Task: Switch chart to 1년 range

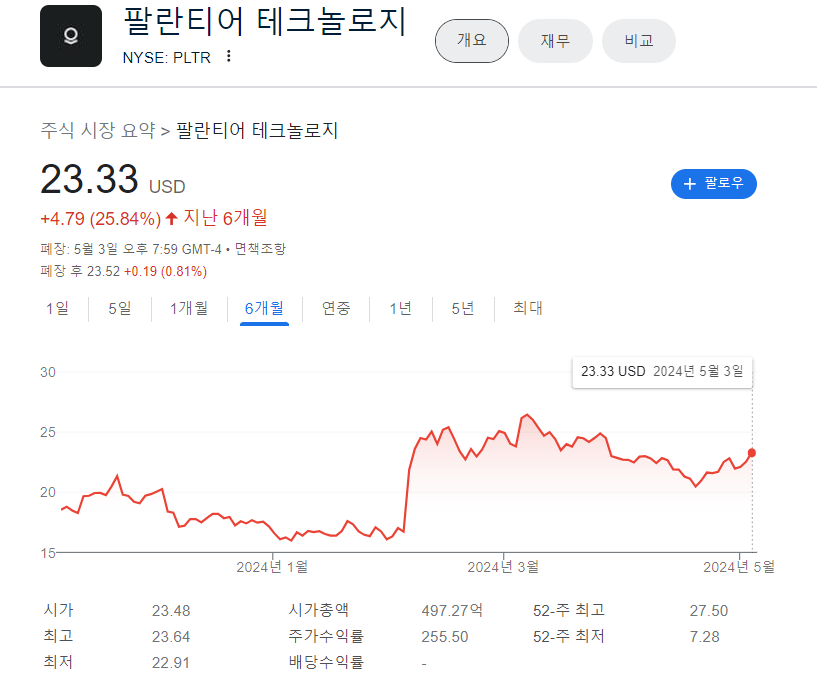Action: pyautogui.click(x=401, y=308)
